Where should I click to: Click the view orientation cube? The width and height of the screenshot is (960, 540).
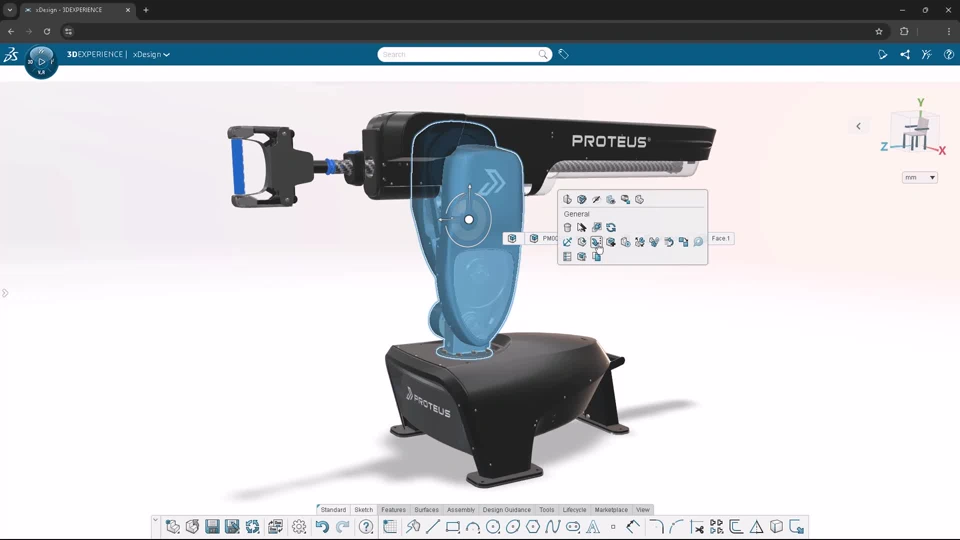pos(915,132)
